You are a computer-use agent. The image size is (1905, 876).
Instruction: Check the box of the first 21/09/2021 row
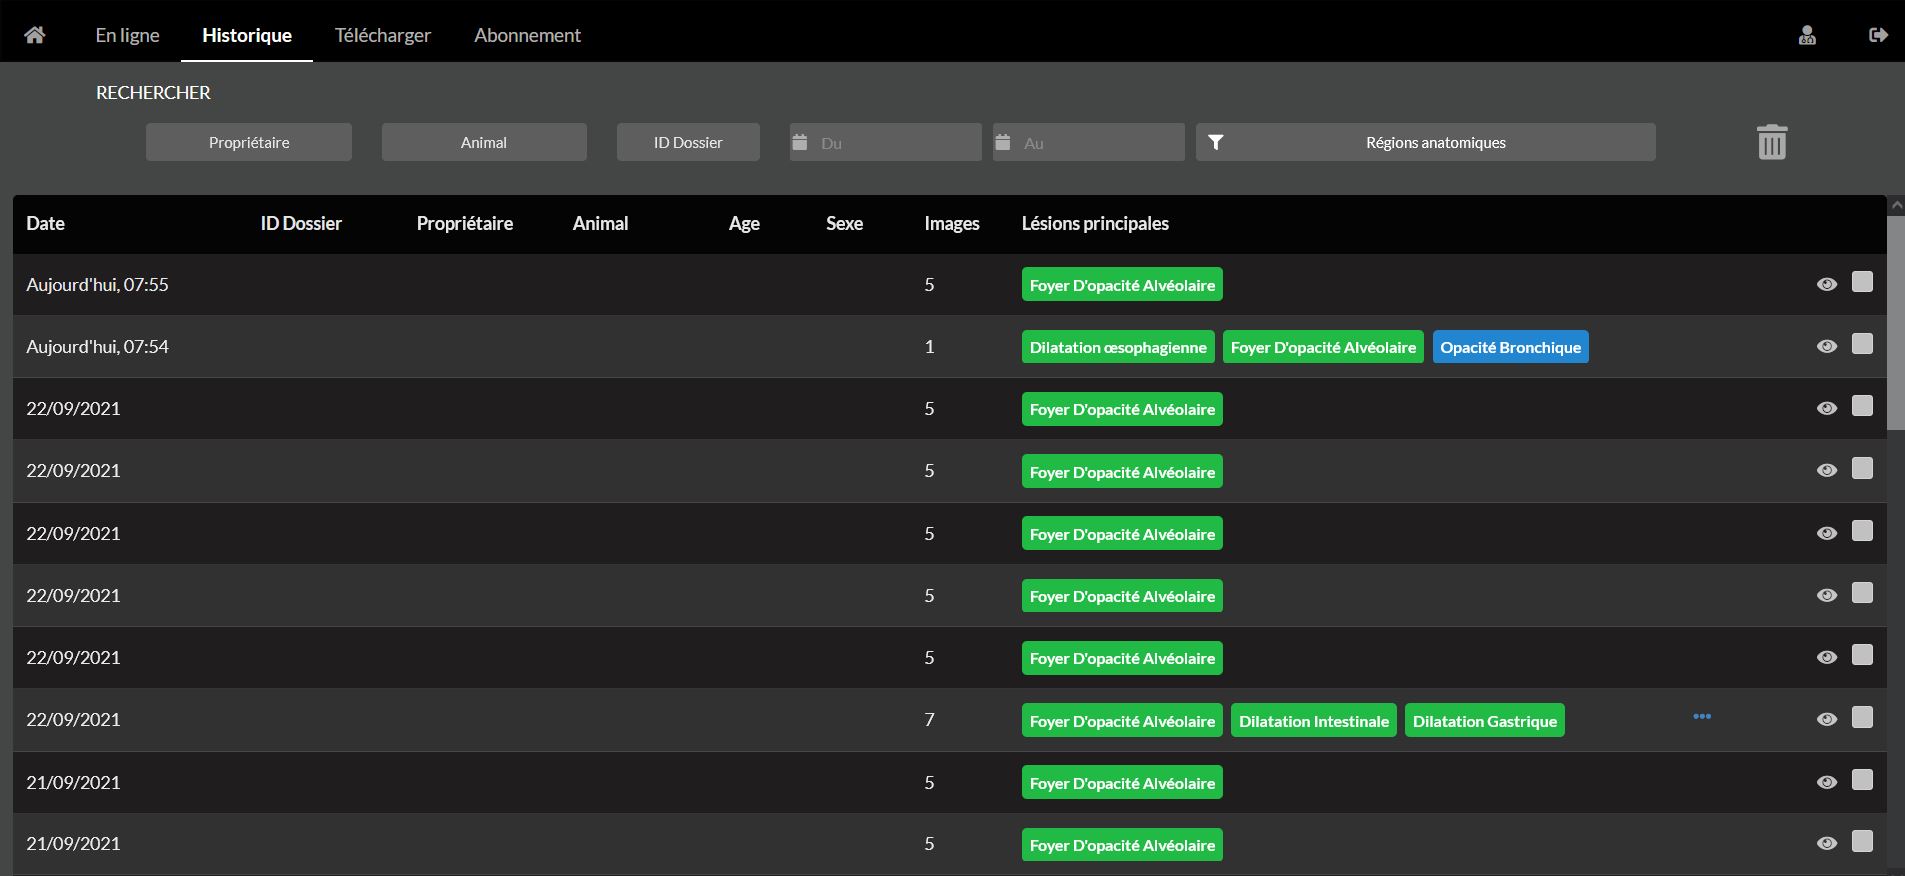pos(1862,780)
